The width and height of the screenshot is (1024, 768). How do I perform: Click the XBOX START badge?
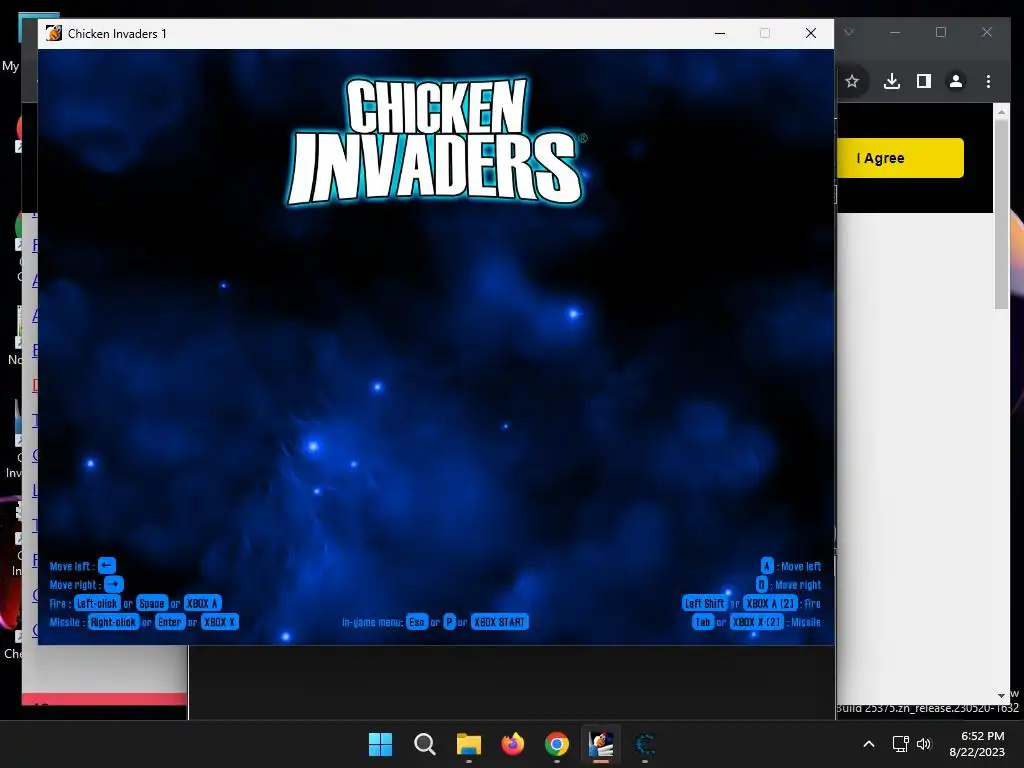[500, 622]
